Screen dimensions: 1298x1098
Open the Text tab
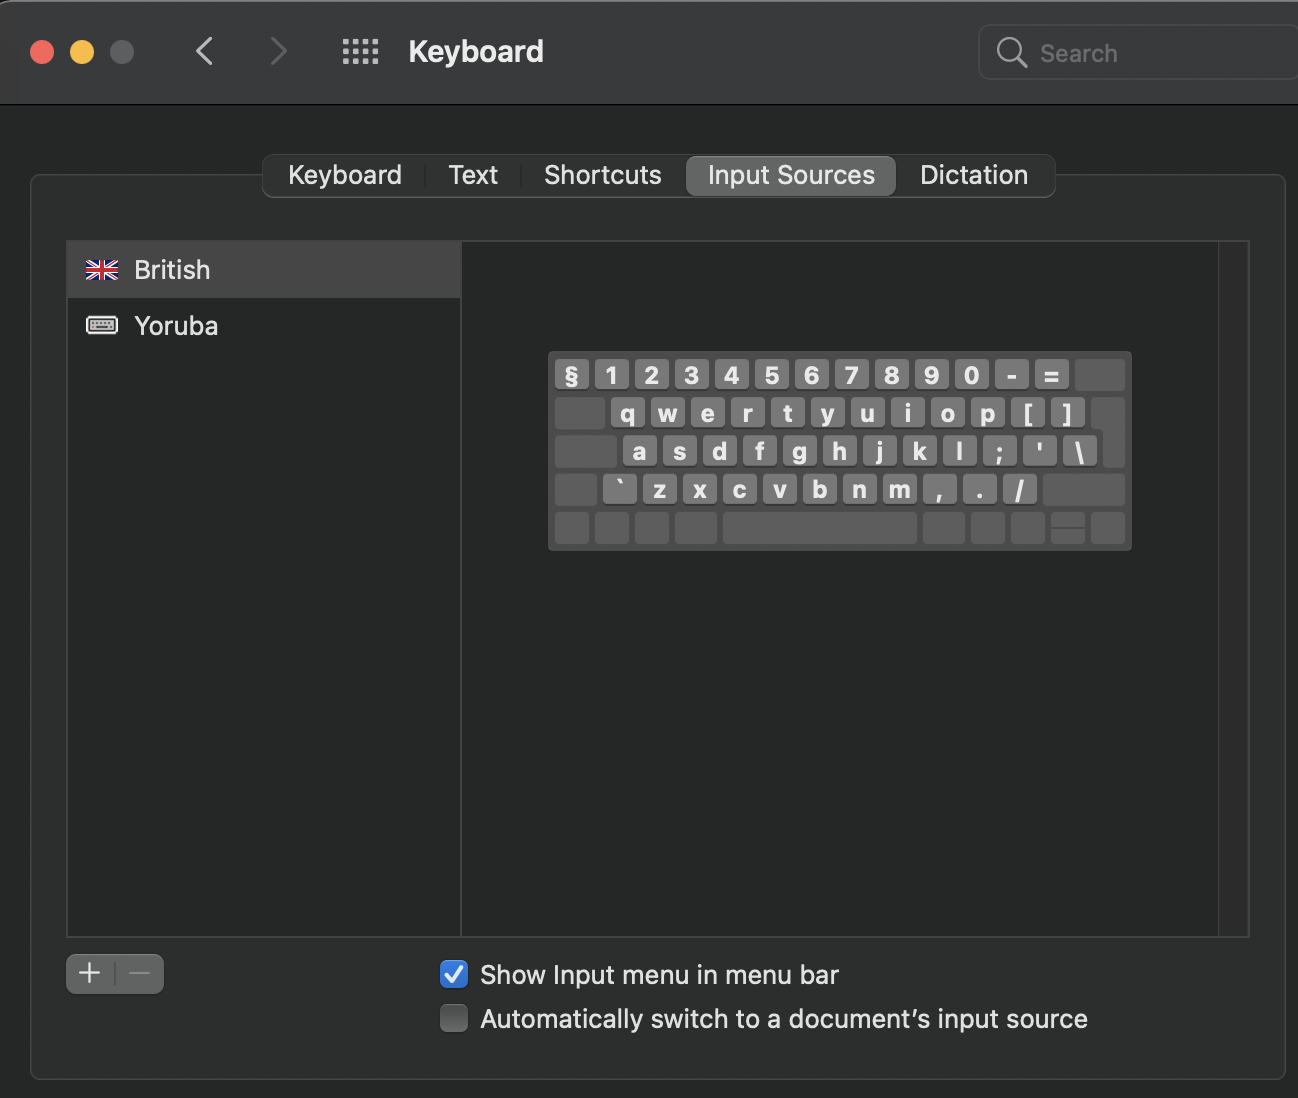[472, 175]
